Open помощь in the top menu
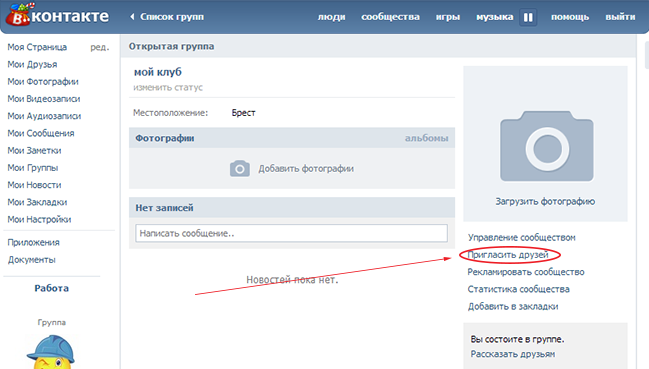Screen dimensions: 649x369 point(570,17)
